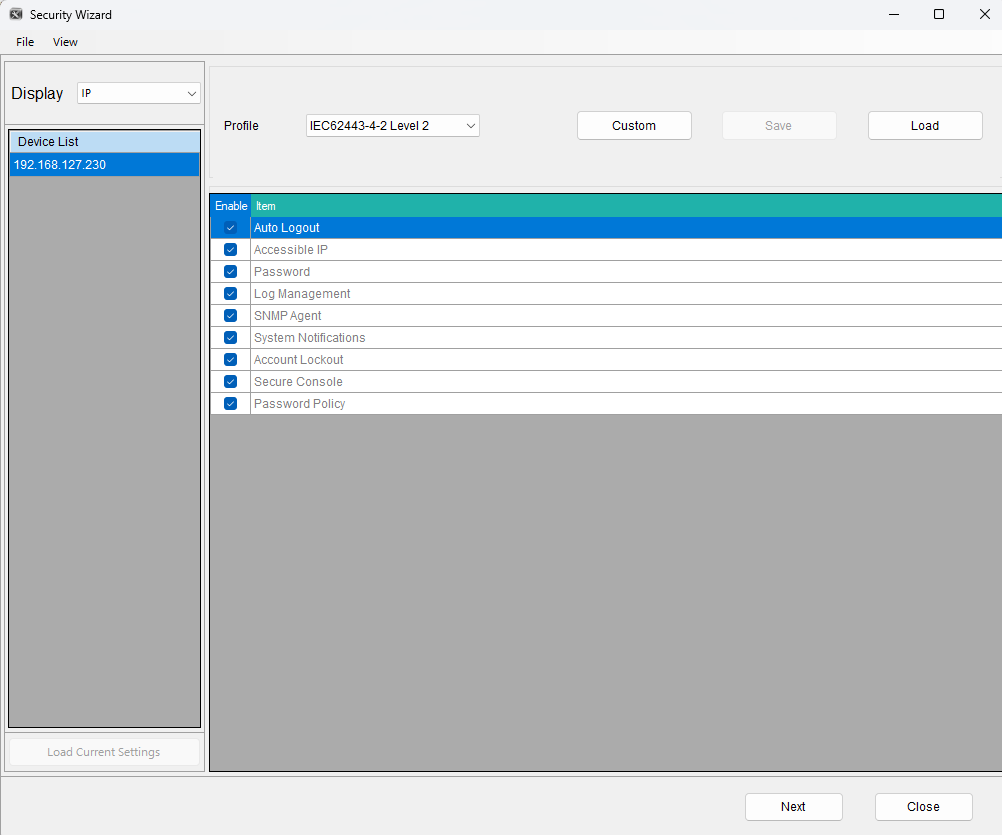Click the Load profile button

click(x=924, y=125)
